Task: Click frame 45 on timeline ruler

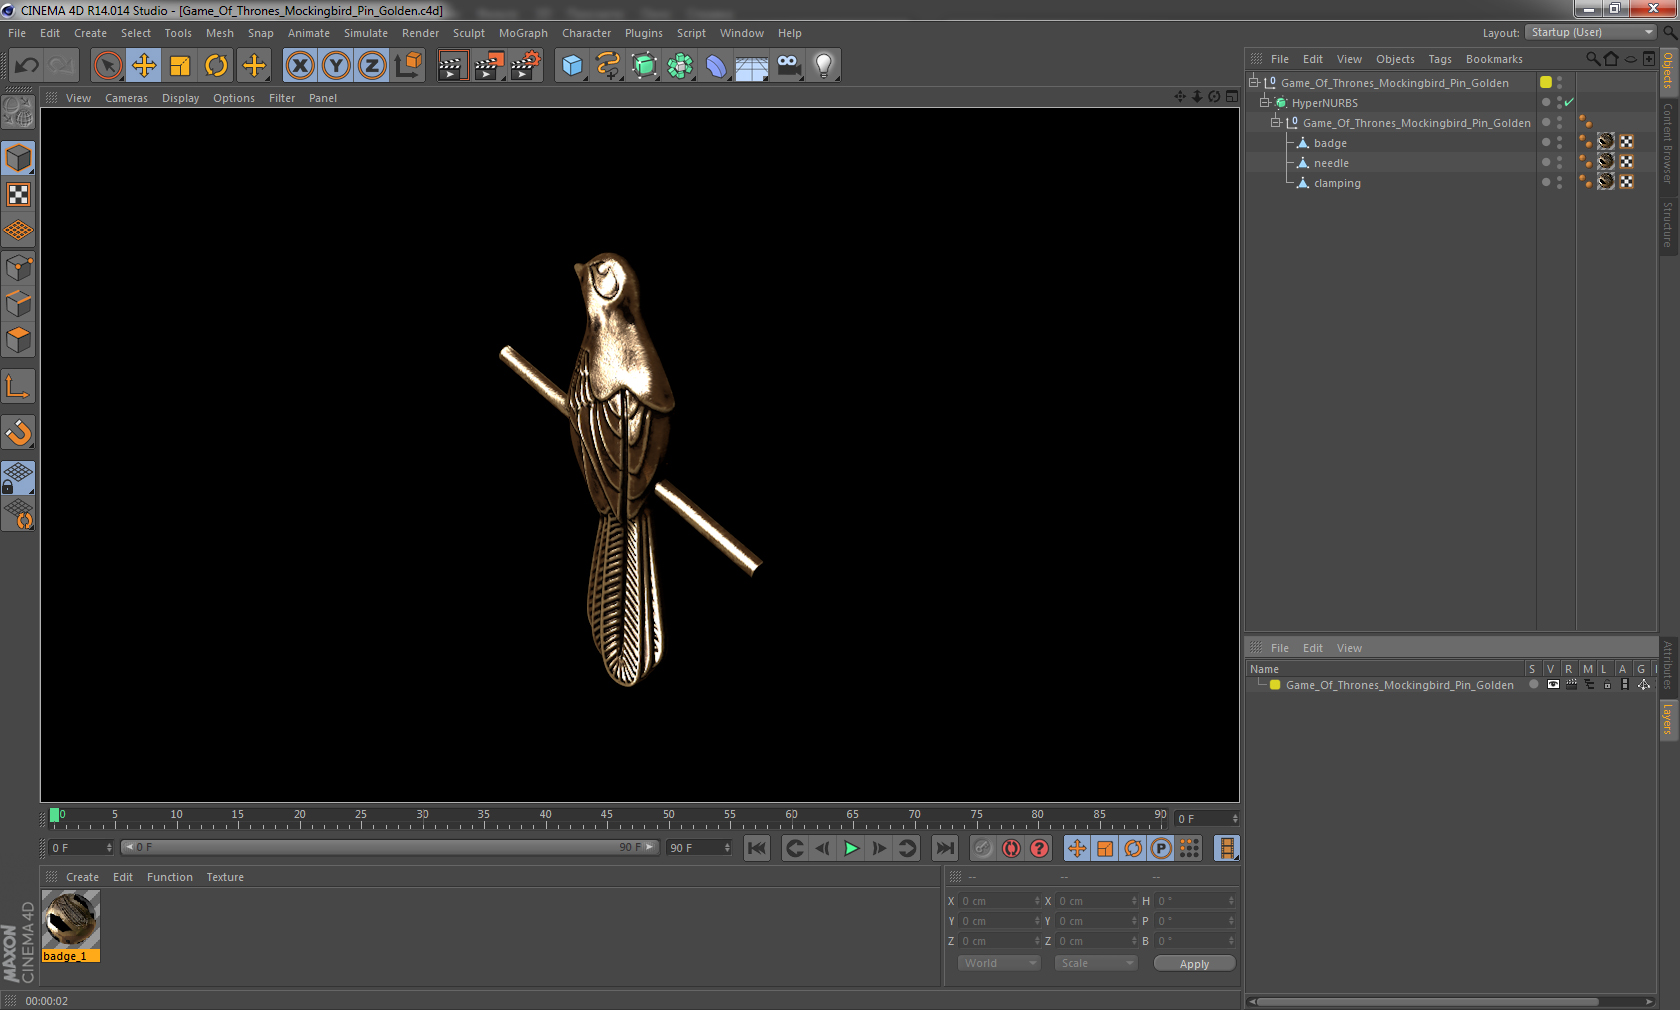Action: coord(606,816)
